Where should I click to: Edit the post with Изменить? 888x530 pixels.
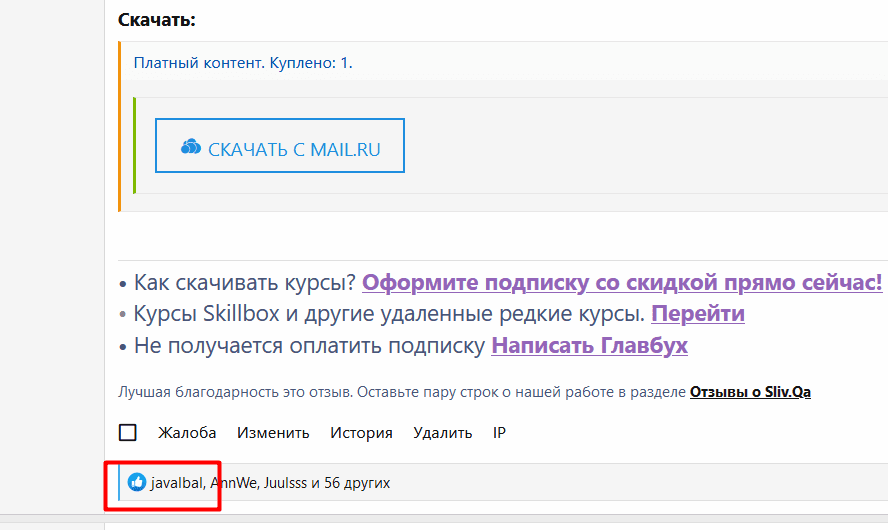click(x=273, y=433)
